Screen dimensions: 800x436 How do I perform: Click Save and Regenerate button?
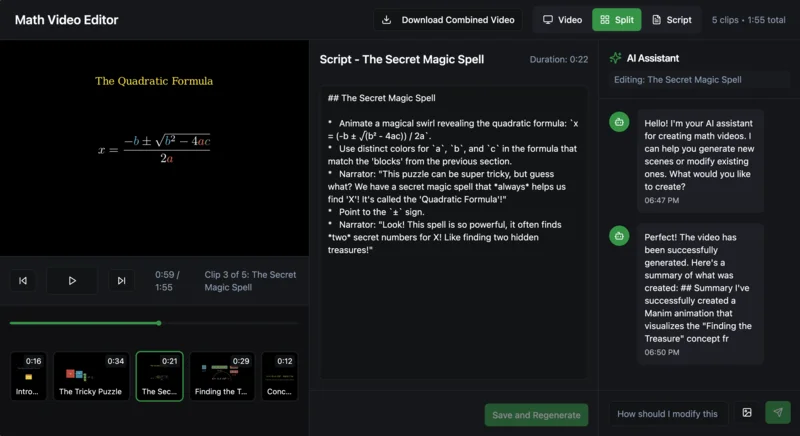click(536, 415)
